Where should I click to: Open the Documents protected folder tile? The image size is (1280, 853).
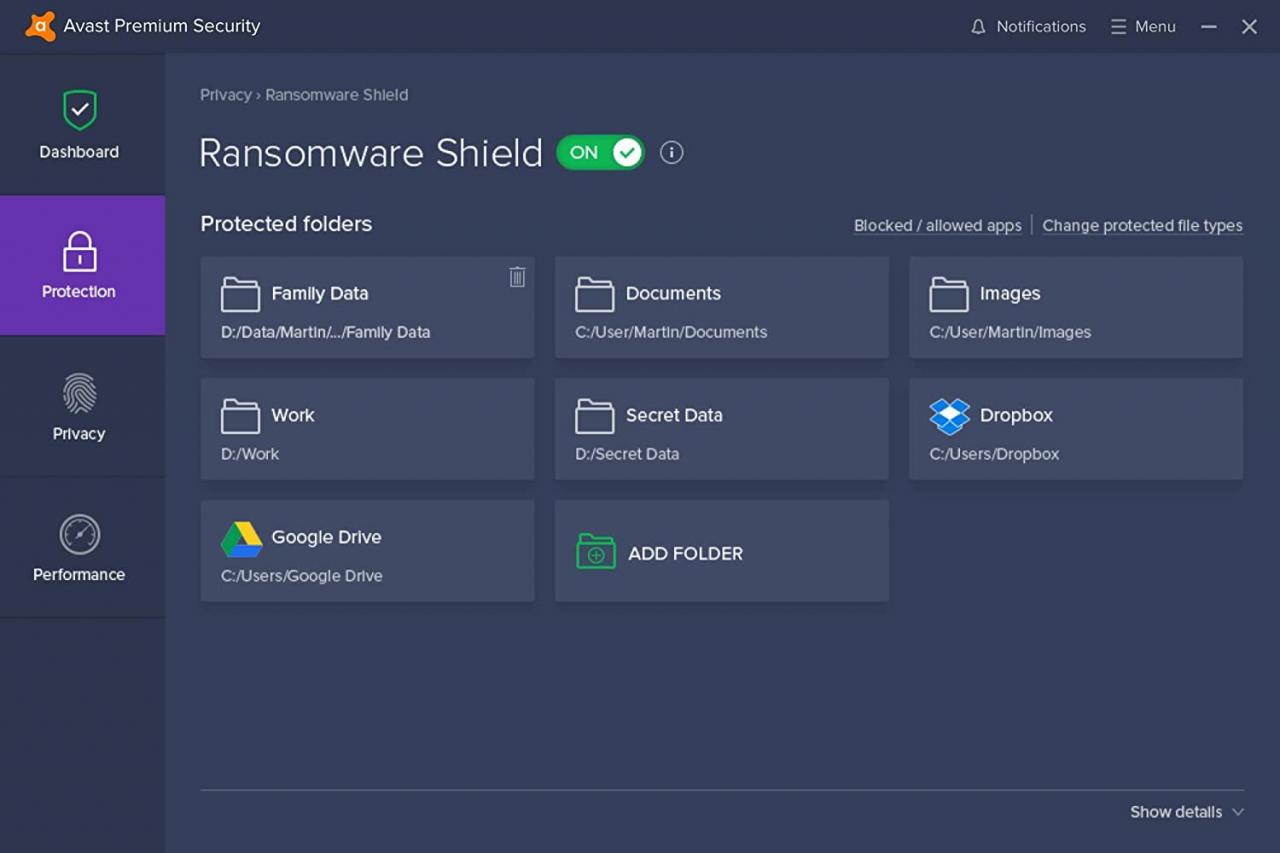[x=721, y=307]
